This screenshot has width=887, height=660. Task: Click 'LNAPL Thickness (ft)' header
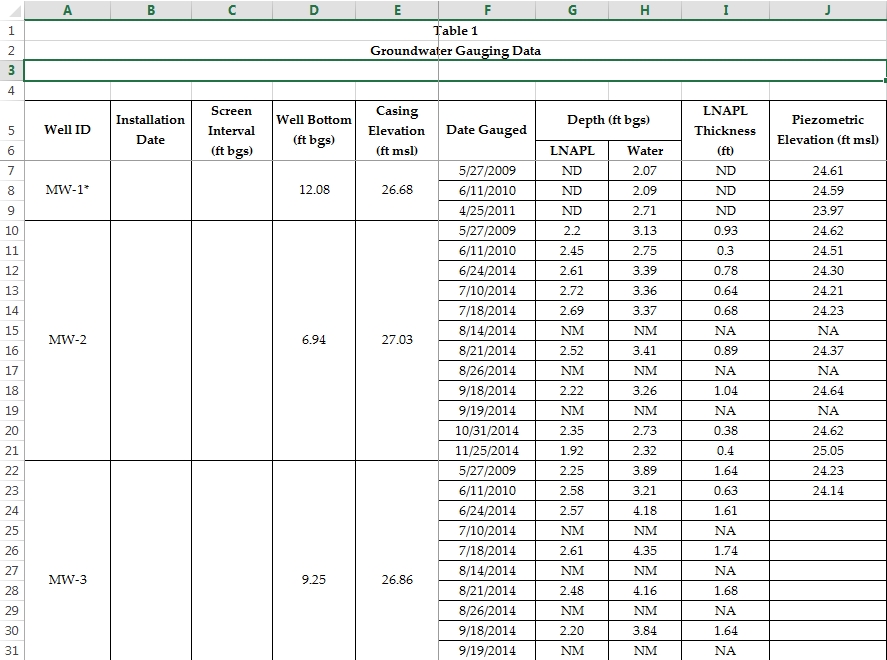(x=725, y=130)
